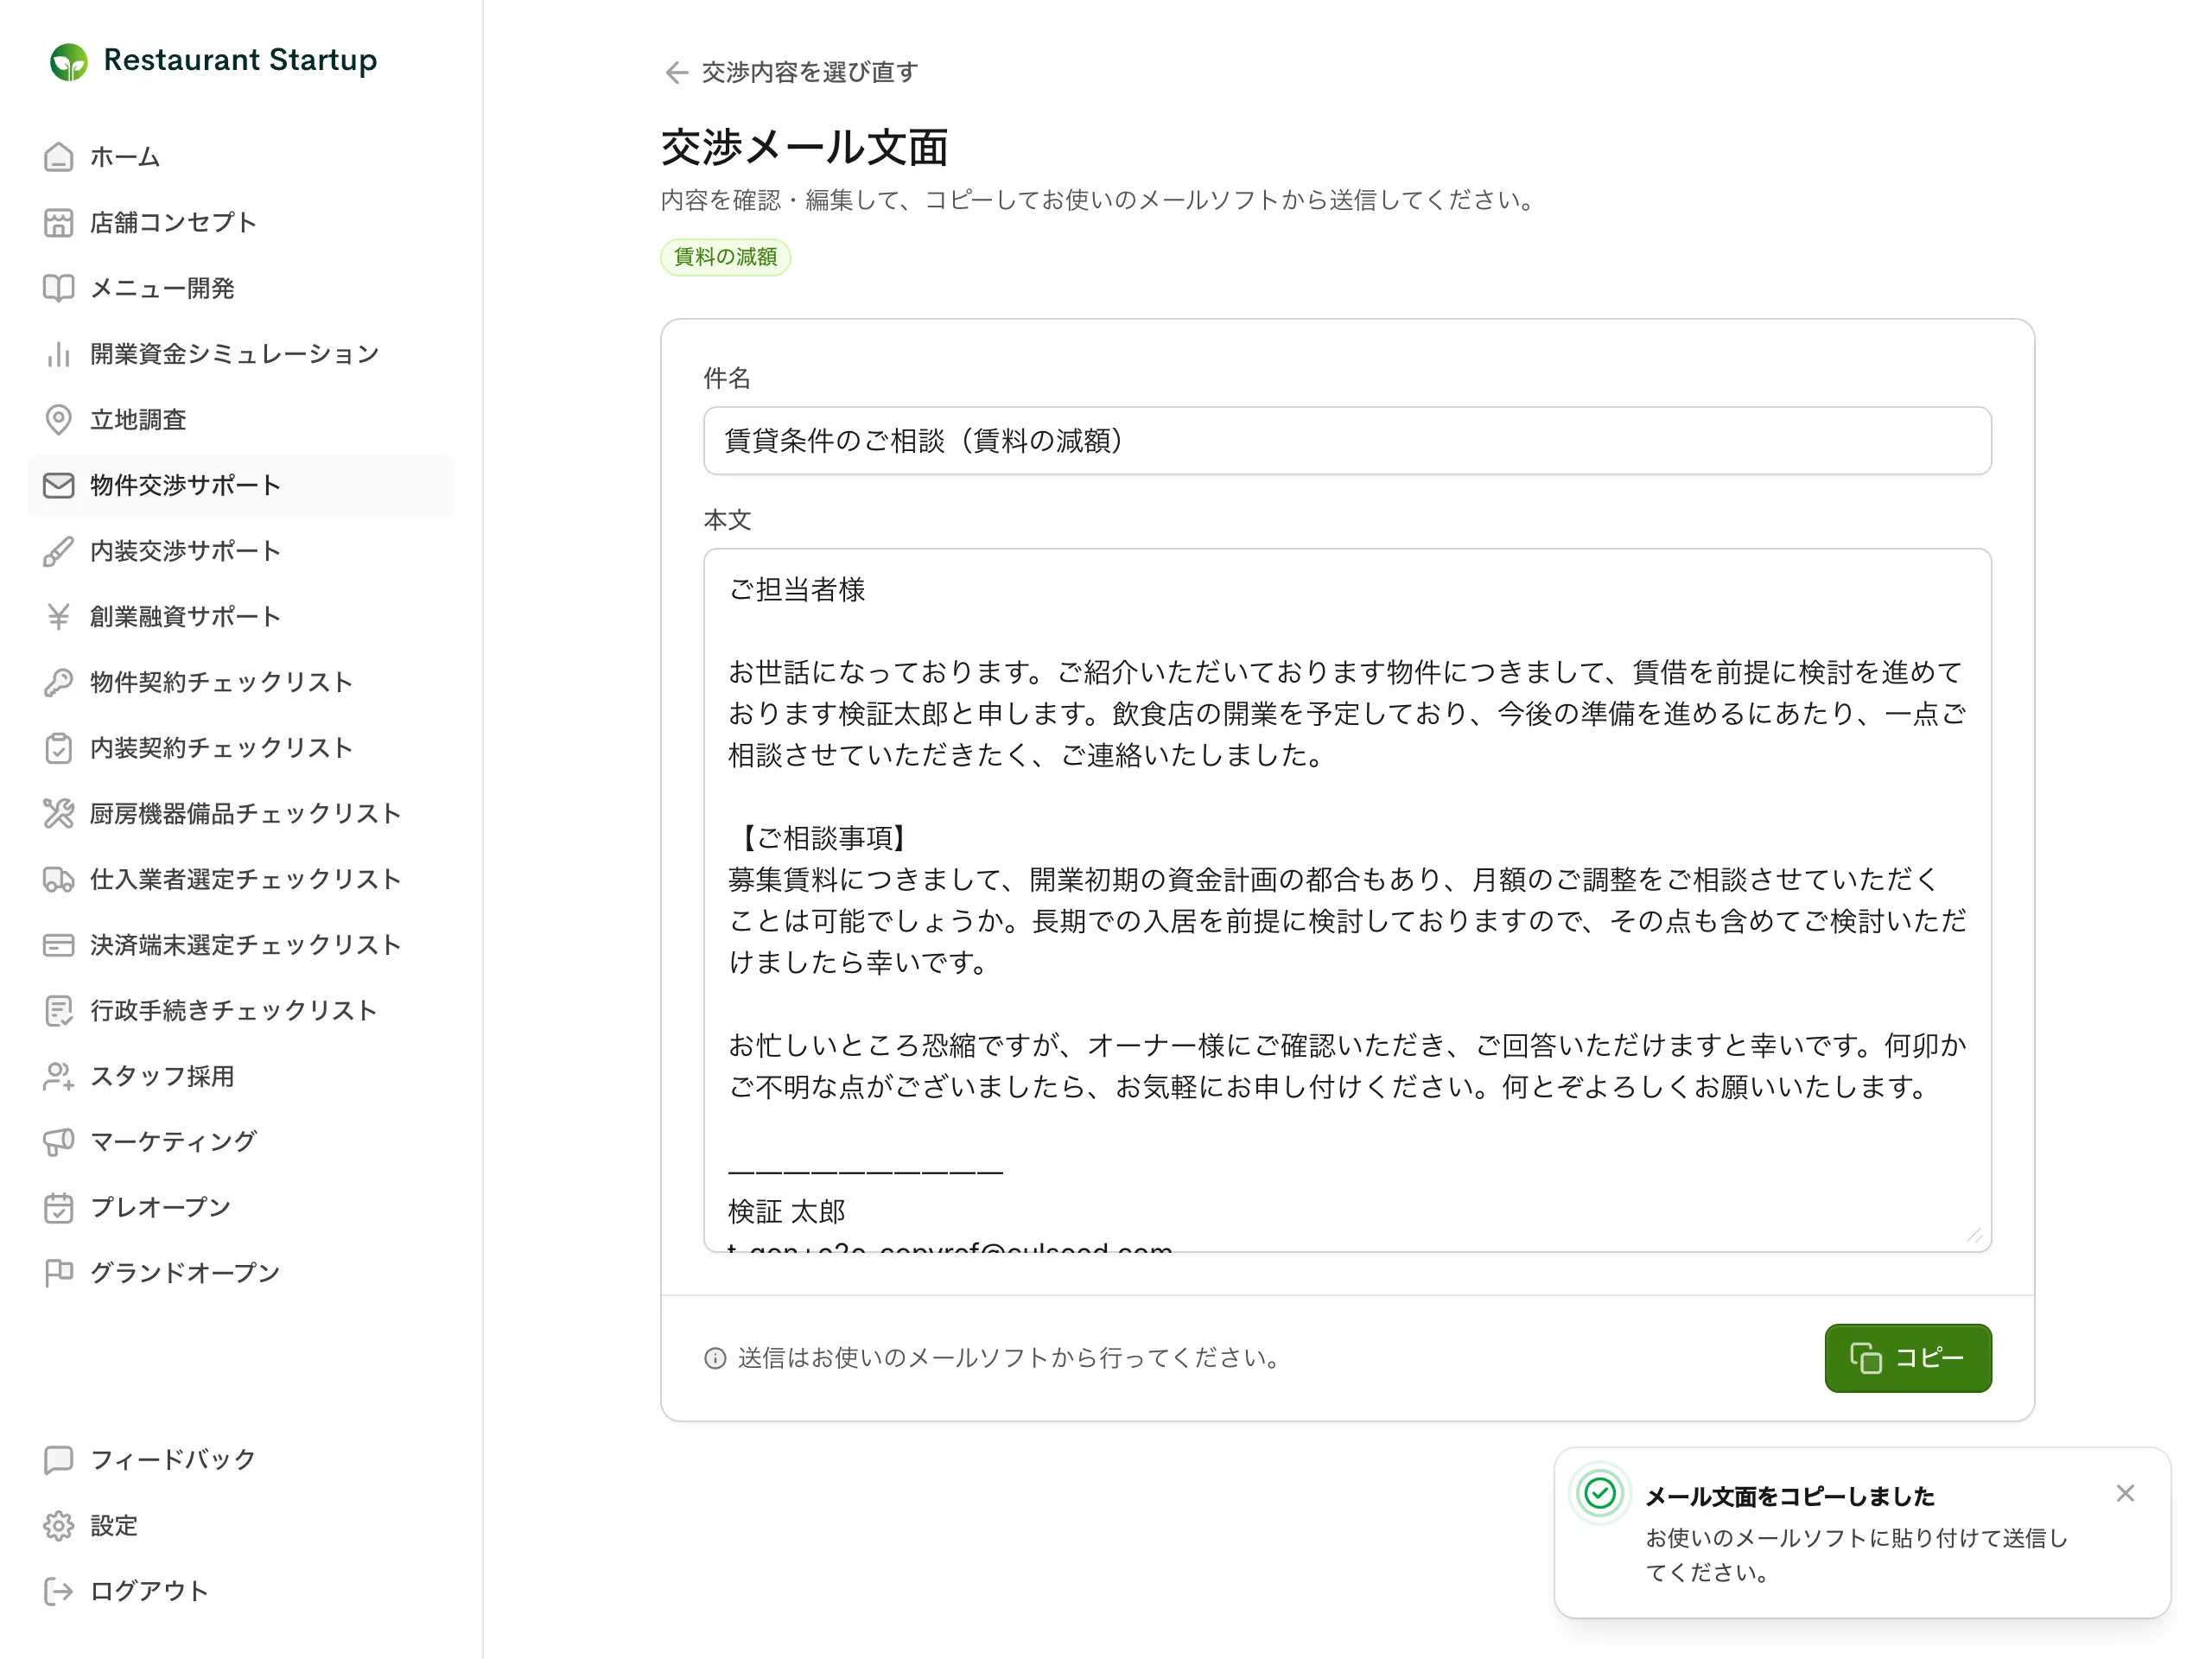Click the 内装交渉サポート brush icon

(x=59, y=551)
